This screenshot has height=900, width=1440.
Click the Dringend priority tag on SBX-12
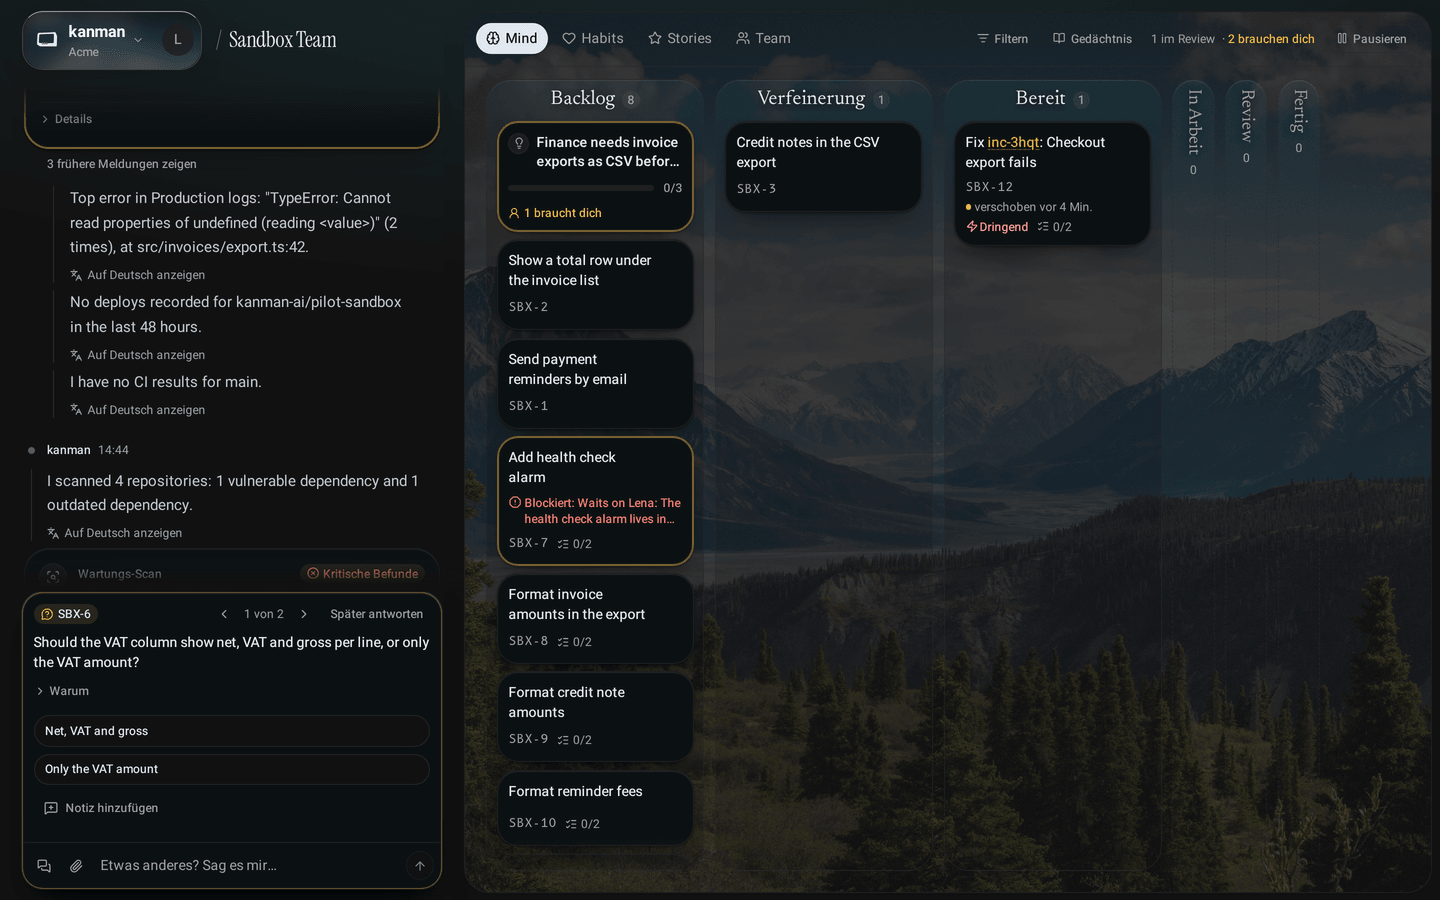[997, 227]
